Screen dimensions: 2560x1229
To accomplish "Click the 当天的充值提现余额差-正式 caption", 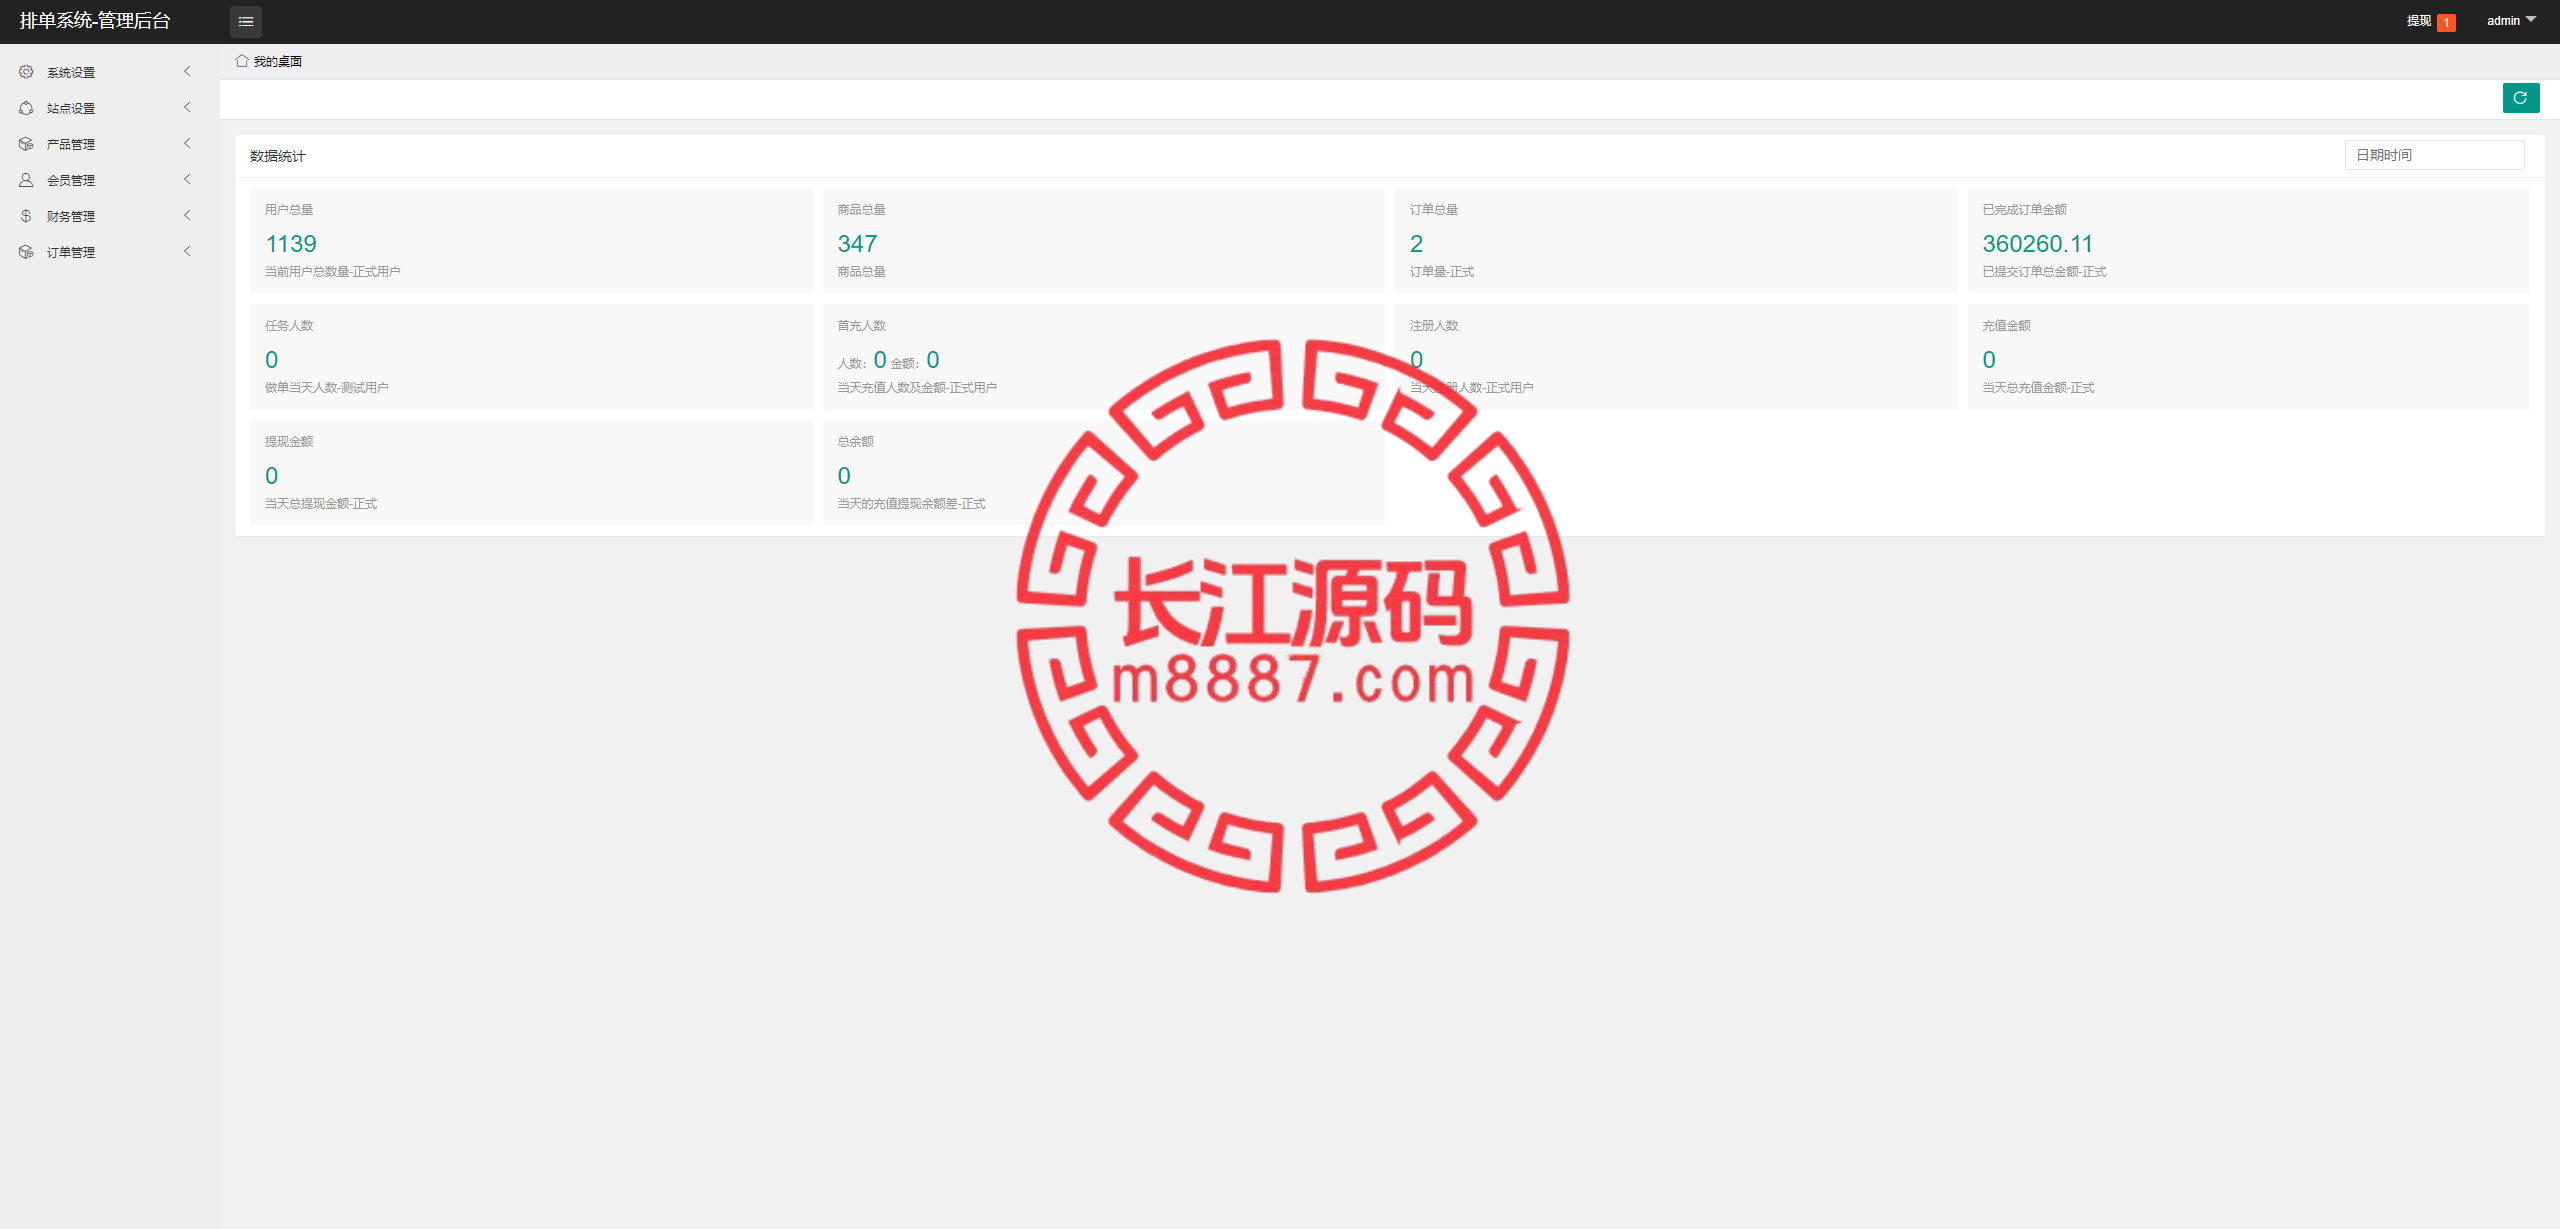I will tap(911, 504).
